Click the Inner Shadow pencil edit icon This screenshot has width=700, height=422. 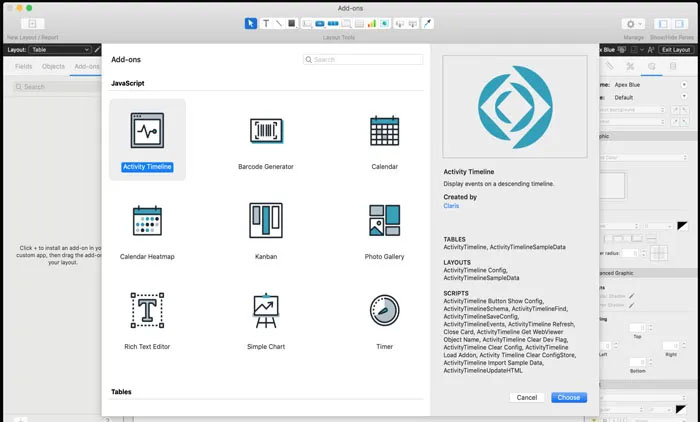pyautogui.click(x=631, y=305)
